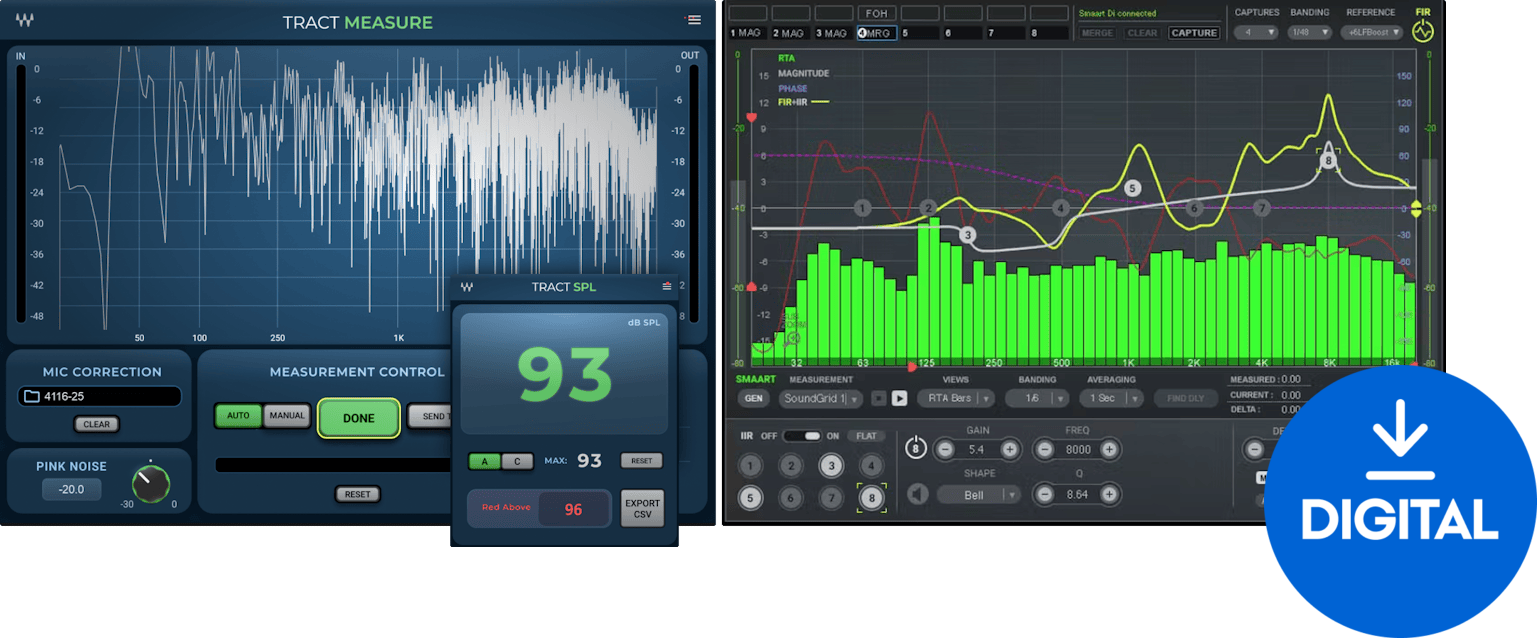Image resolution: width=1537 pixels, height=638 pixels.
Task: Toggle IIR band 5
Action: (x=750, y=497)
